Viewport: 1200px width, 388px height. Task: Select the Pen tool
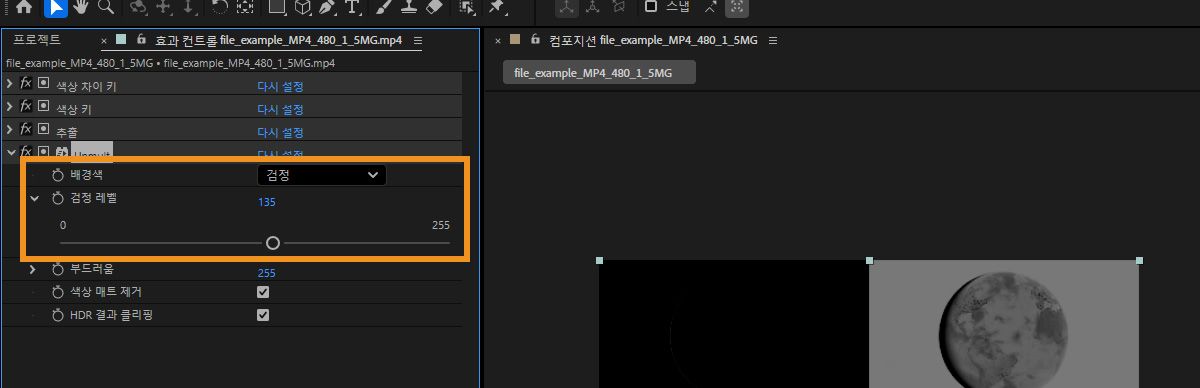328,7
